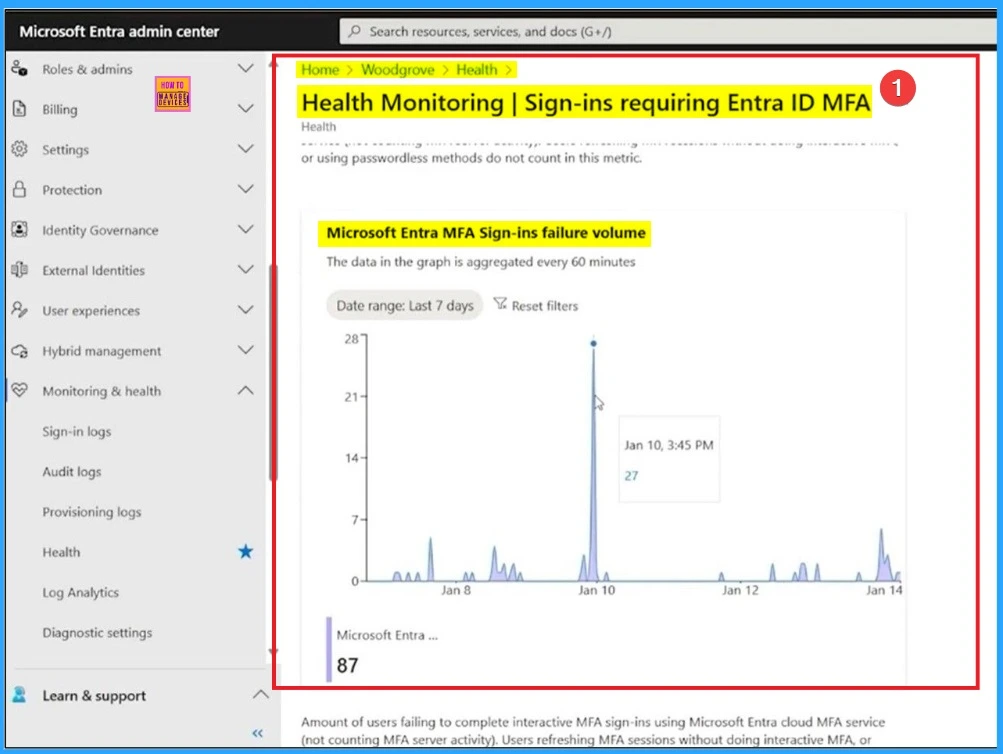Click the search magnifier icon
The height and width of the screenshot is (754, 1003).
[354, 31]
